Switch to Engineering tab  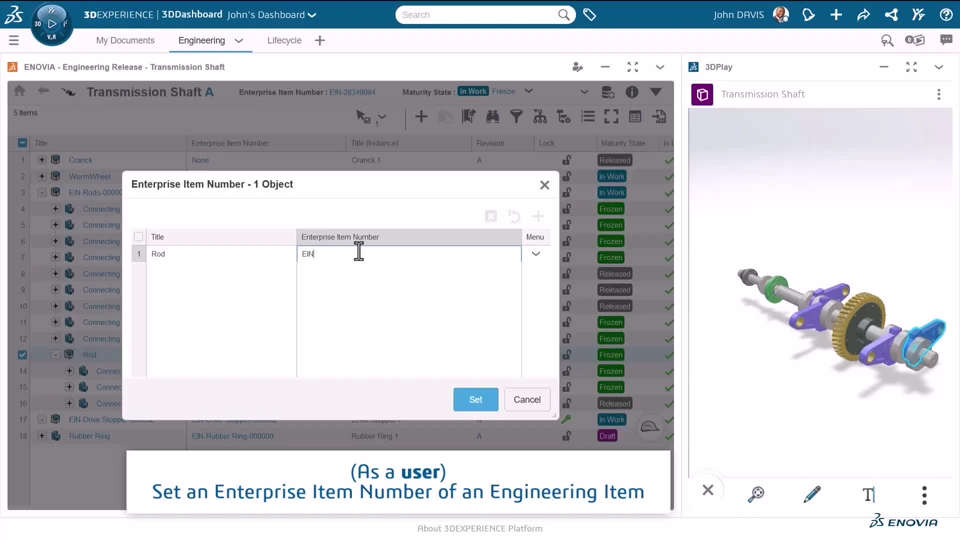tap(201, 40)
